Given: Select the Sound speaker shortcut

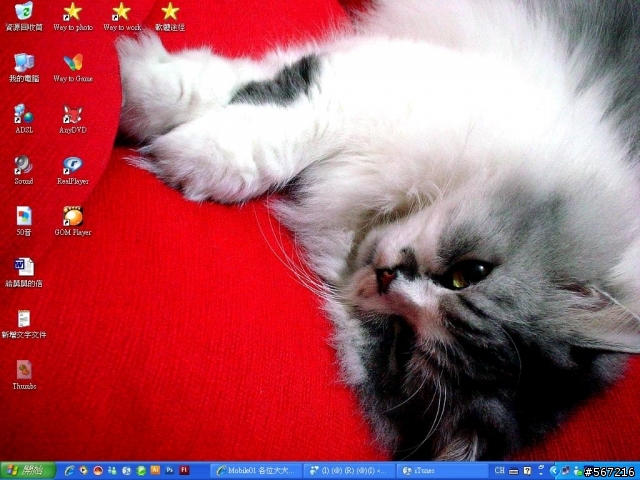Looking at the screenshot, I should click(24, 170).
